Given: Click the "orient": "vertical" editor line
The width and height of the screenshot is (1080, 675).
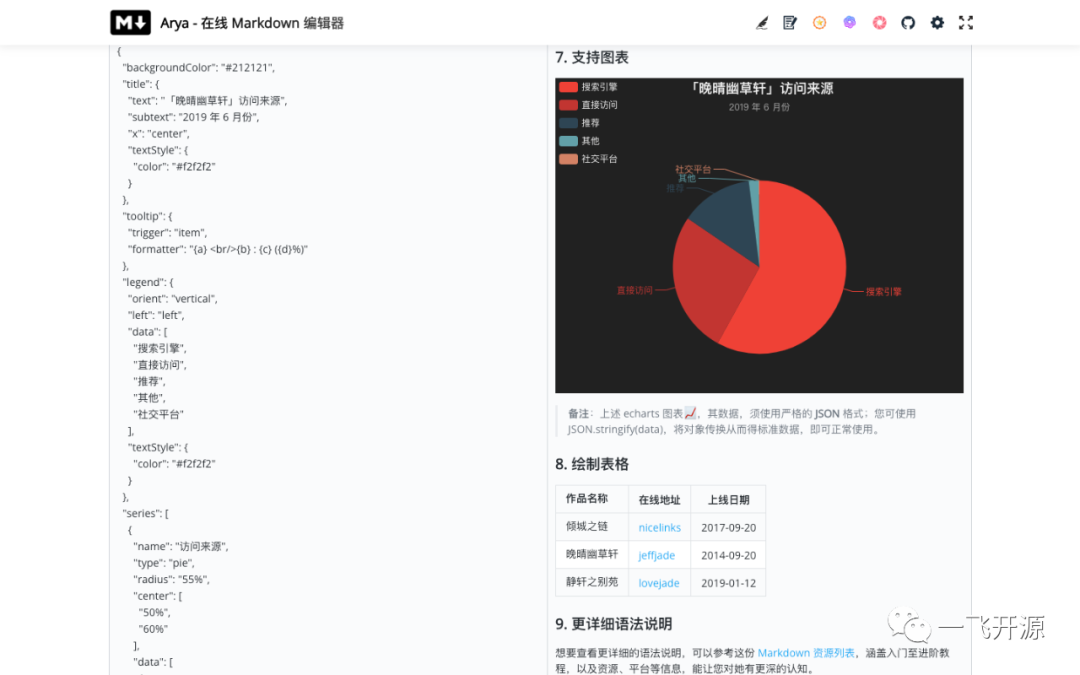Looking at the screenshot, I should (x=172, y=299).
